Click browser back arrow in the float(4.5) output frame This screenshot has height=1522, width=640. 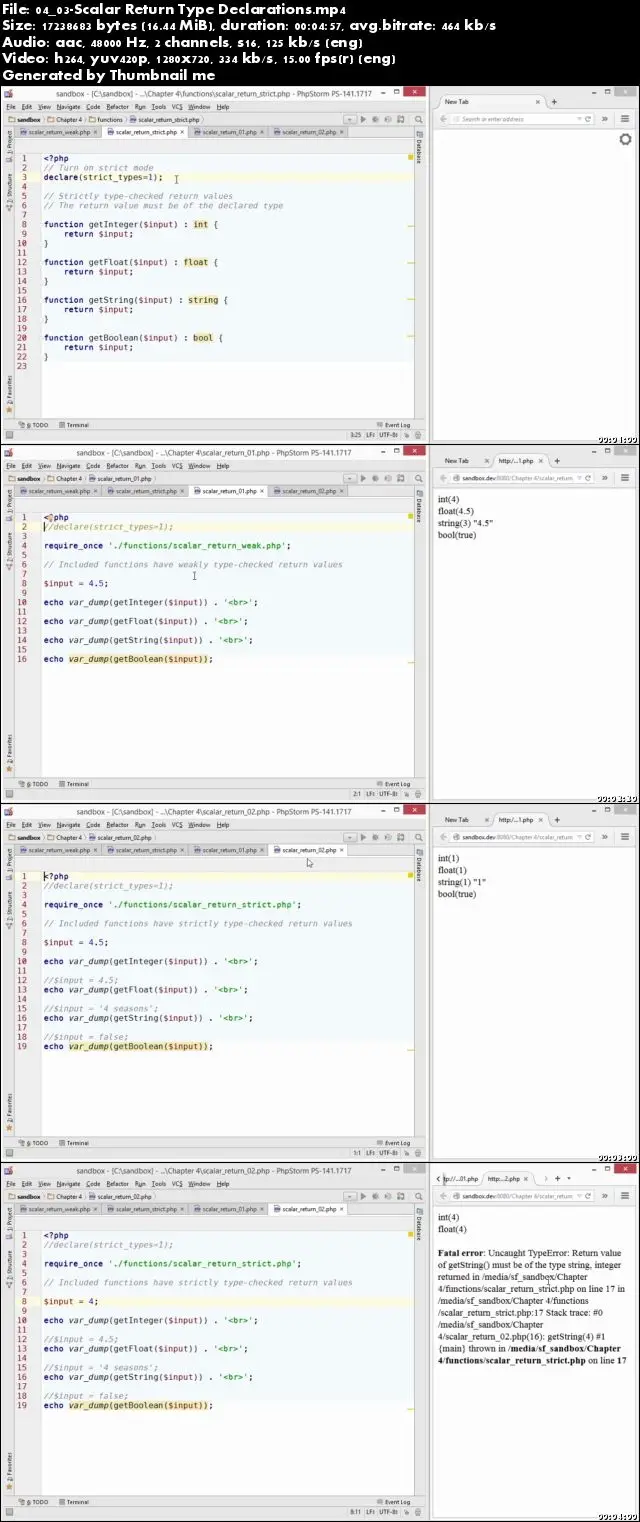click(443, 478)
